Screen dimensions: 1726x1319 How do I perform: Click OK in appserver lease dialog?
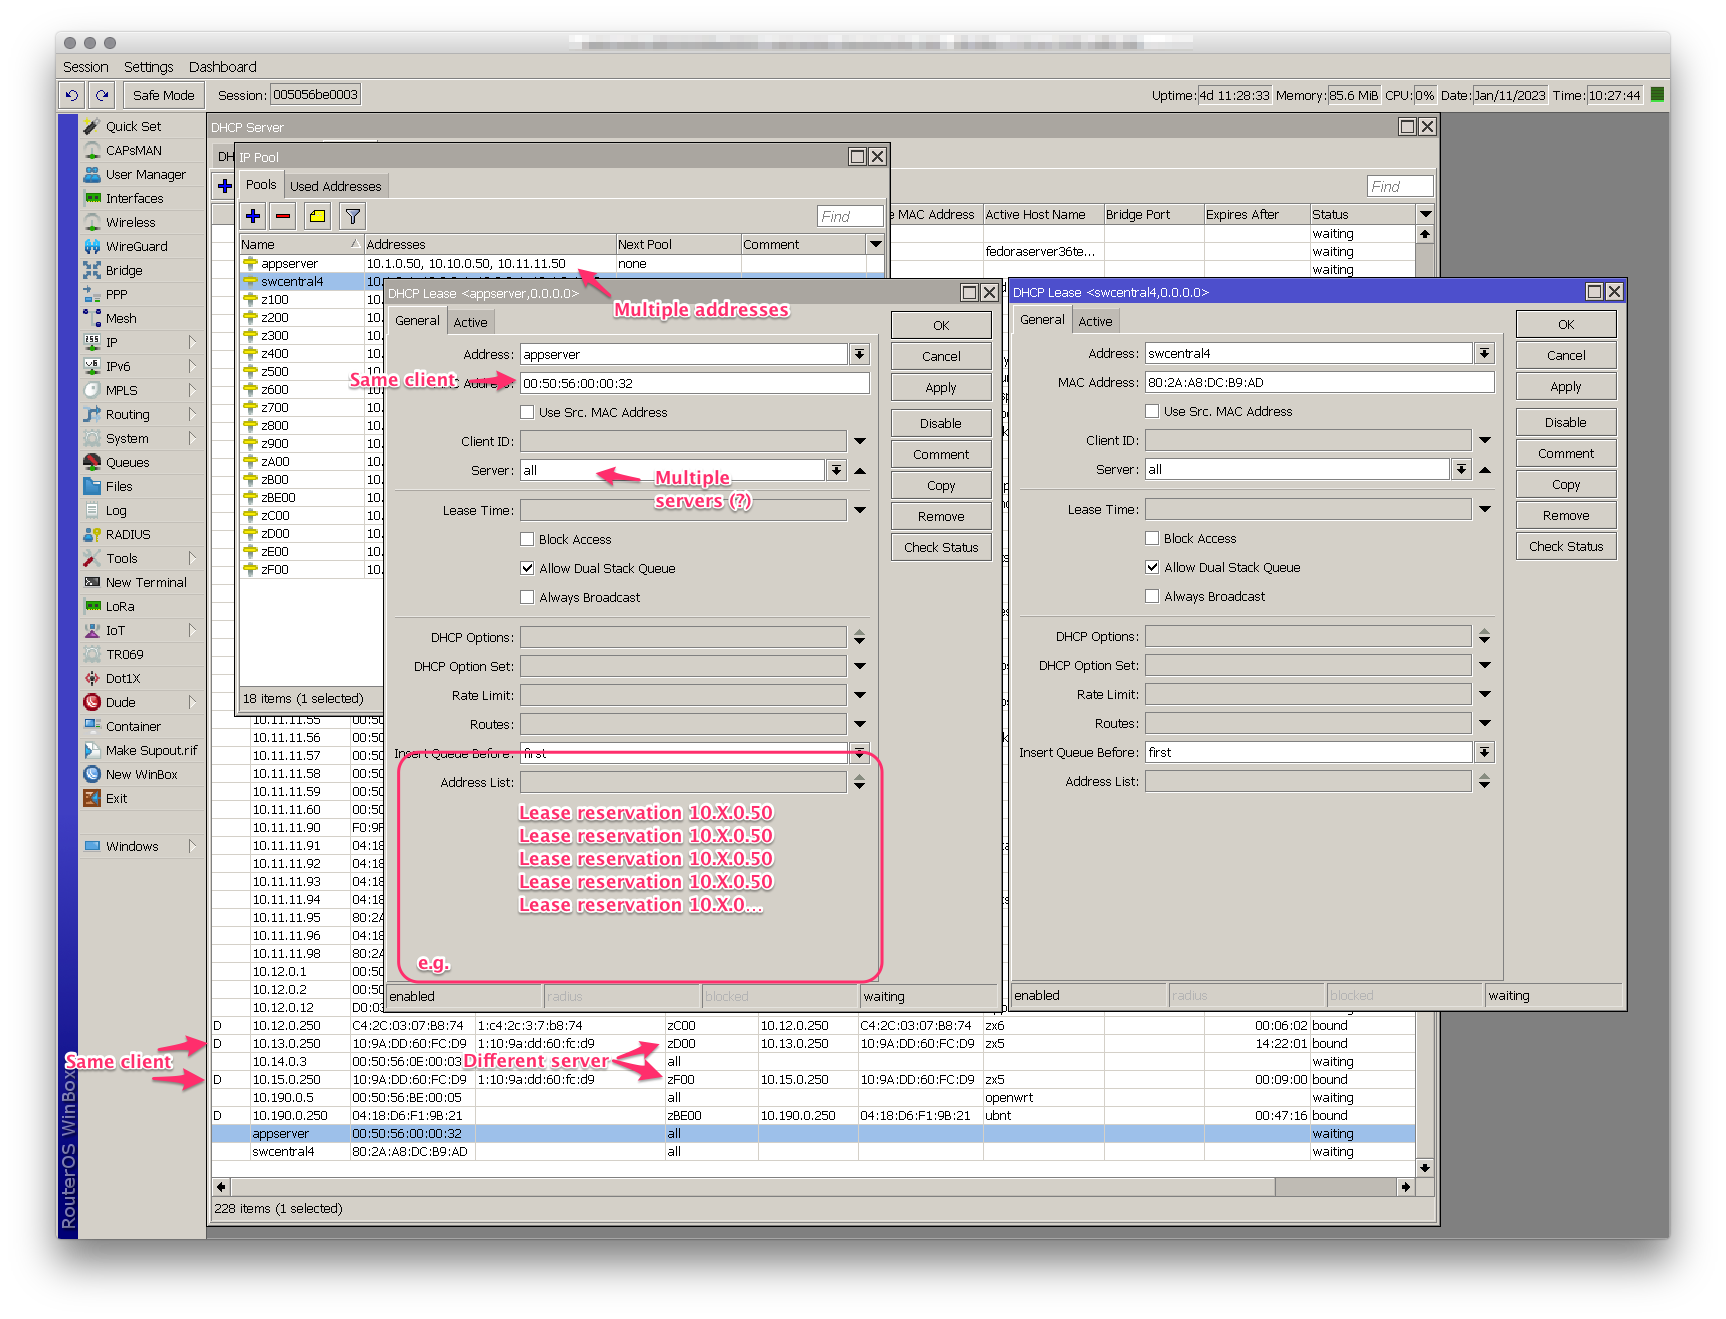tap(941, 325)
